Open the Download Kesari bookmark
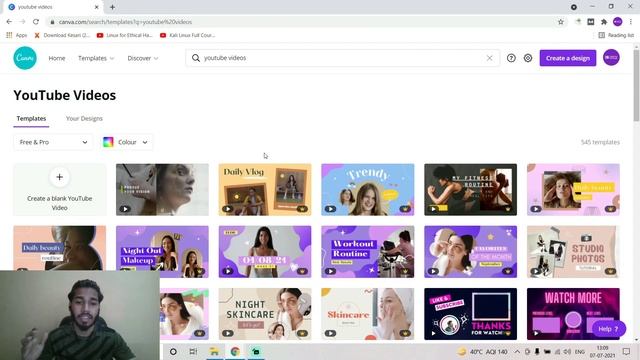Viewport: 640px width, 360px height. 62,36
